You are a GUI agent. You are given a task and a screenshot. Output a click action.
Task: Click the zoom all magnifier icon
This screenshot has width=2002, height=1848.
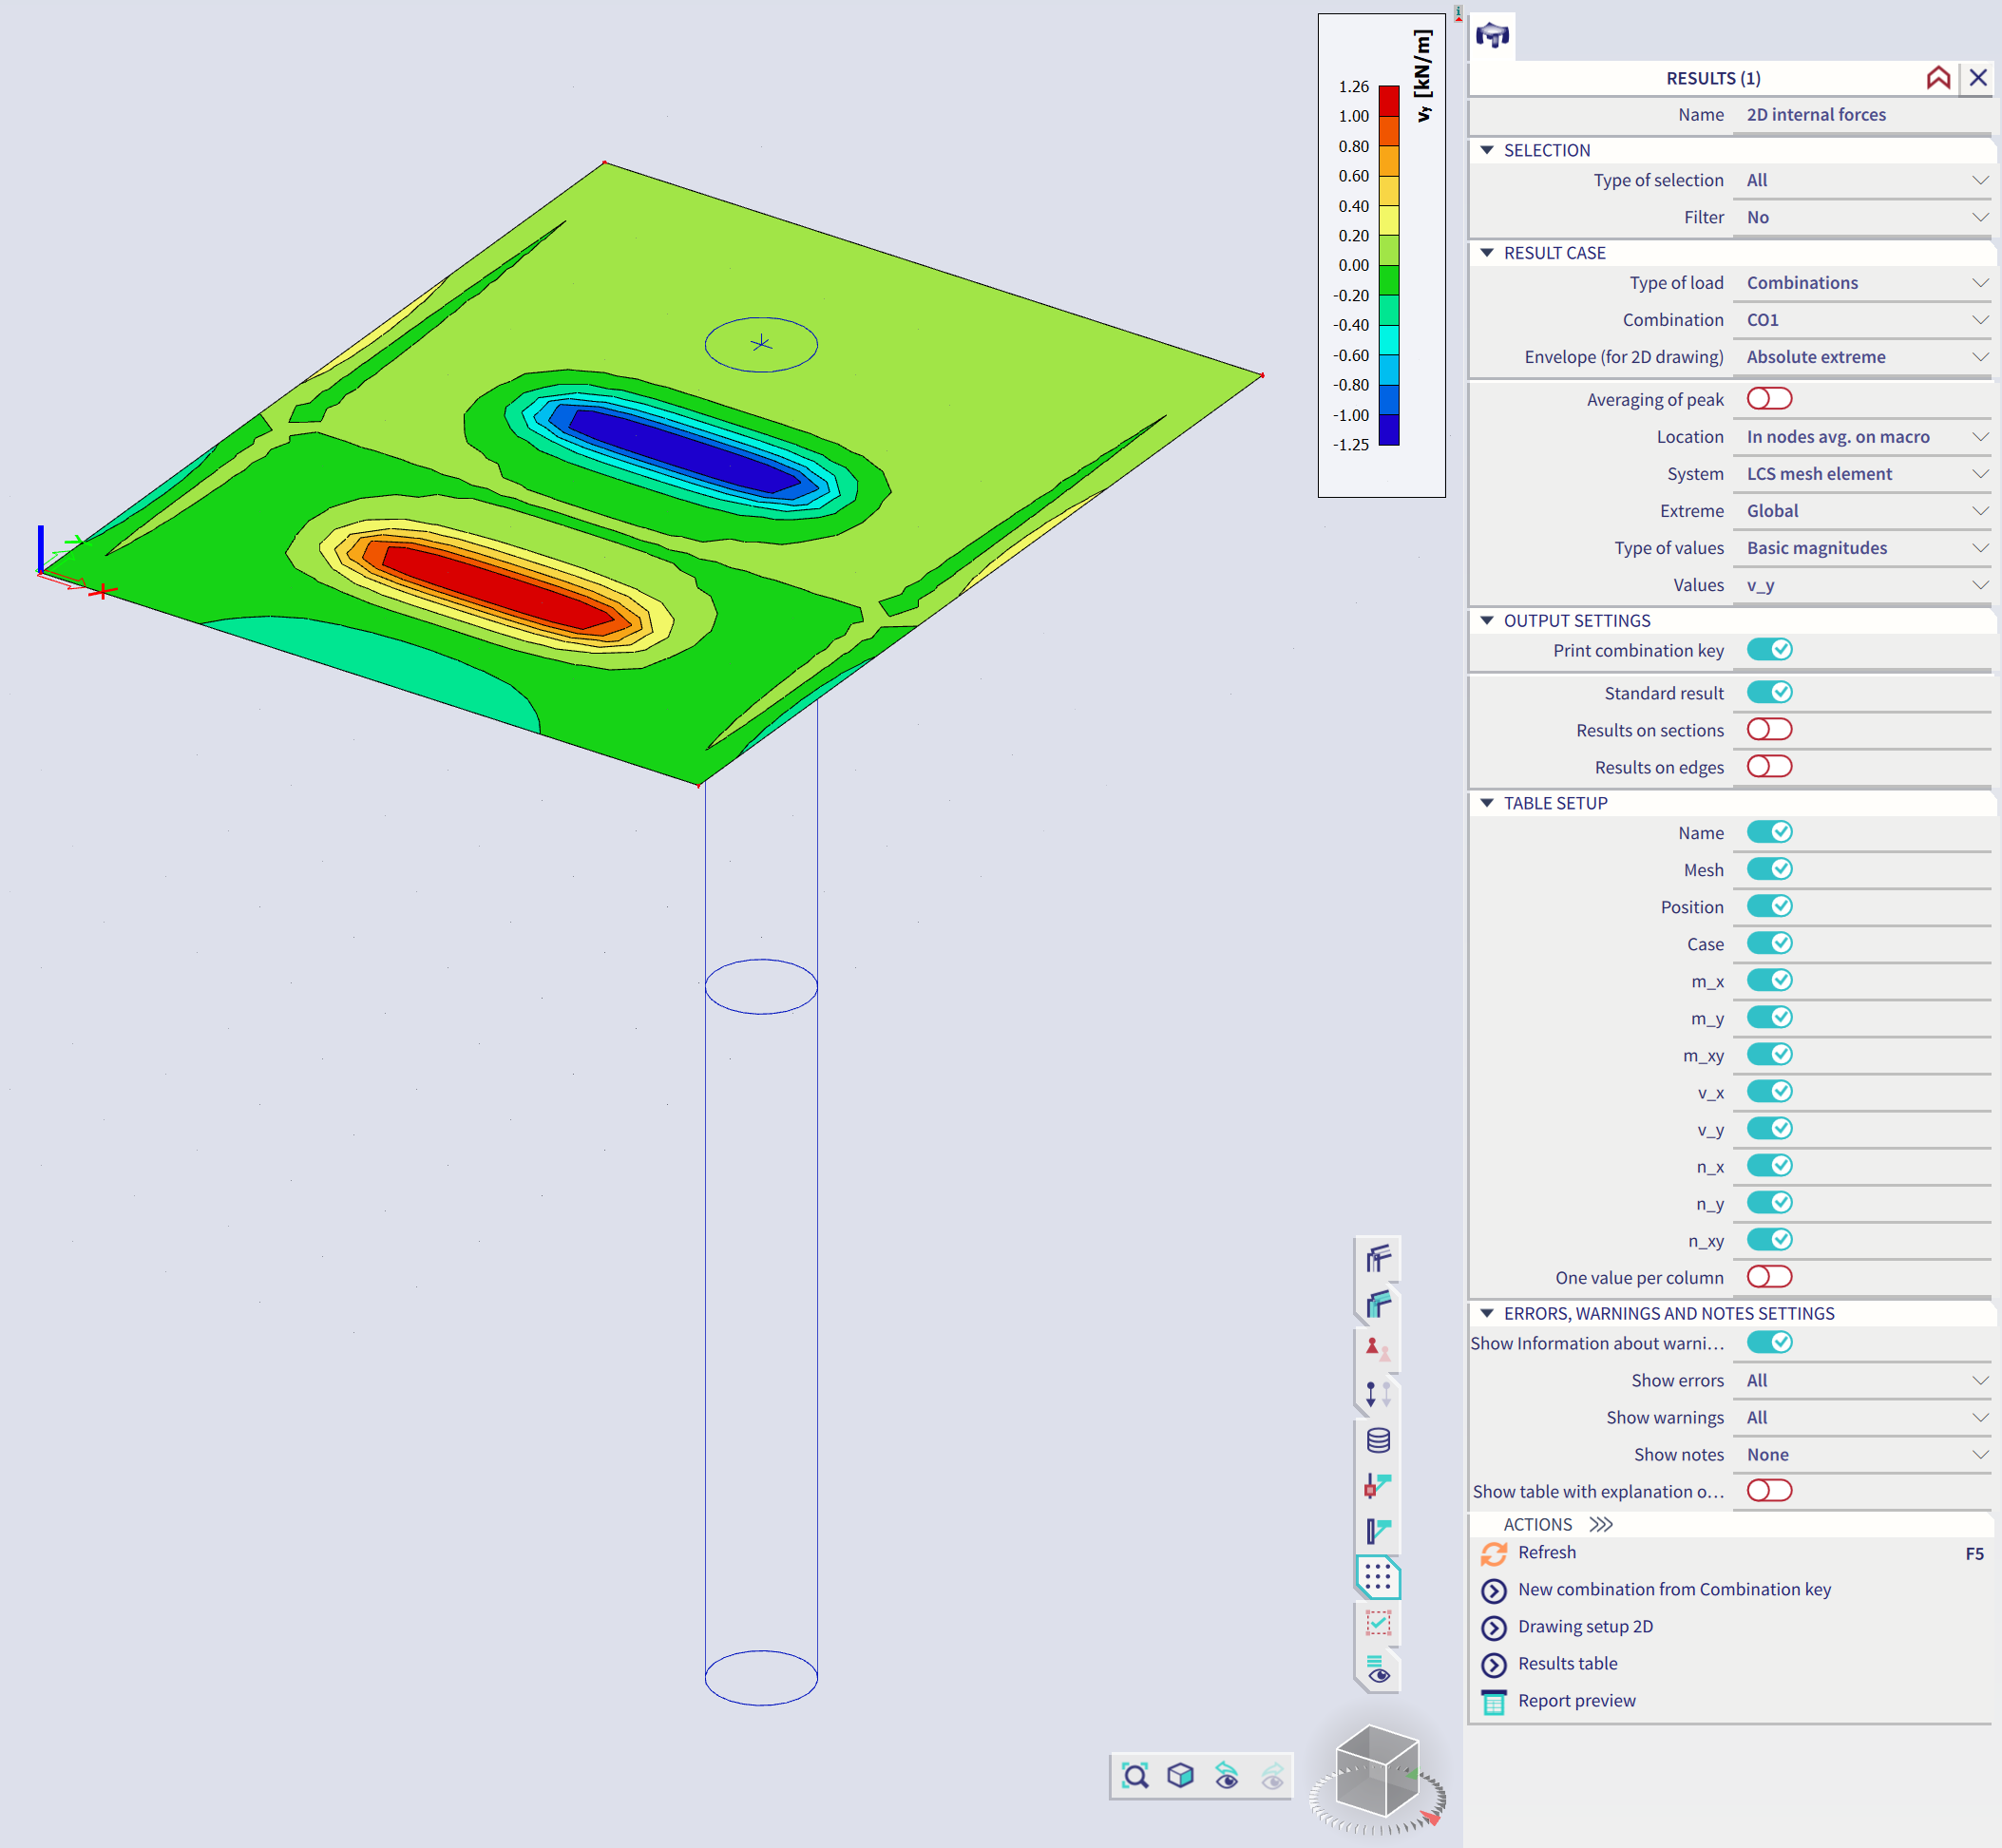(1135, 1776)
